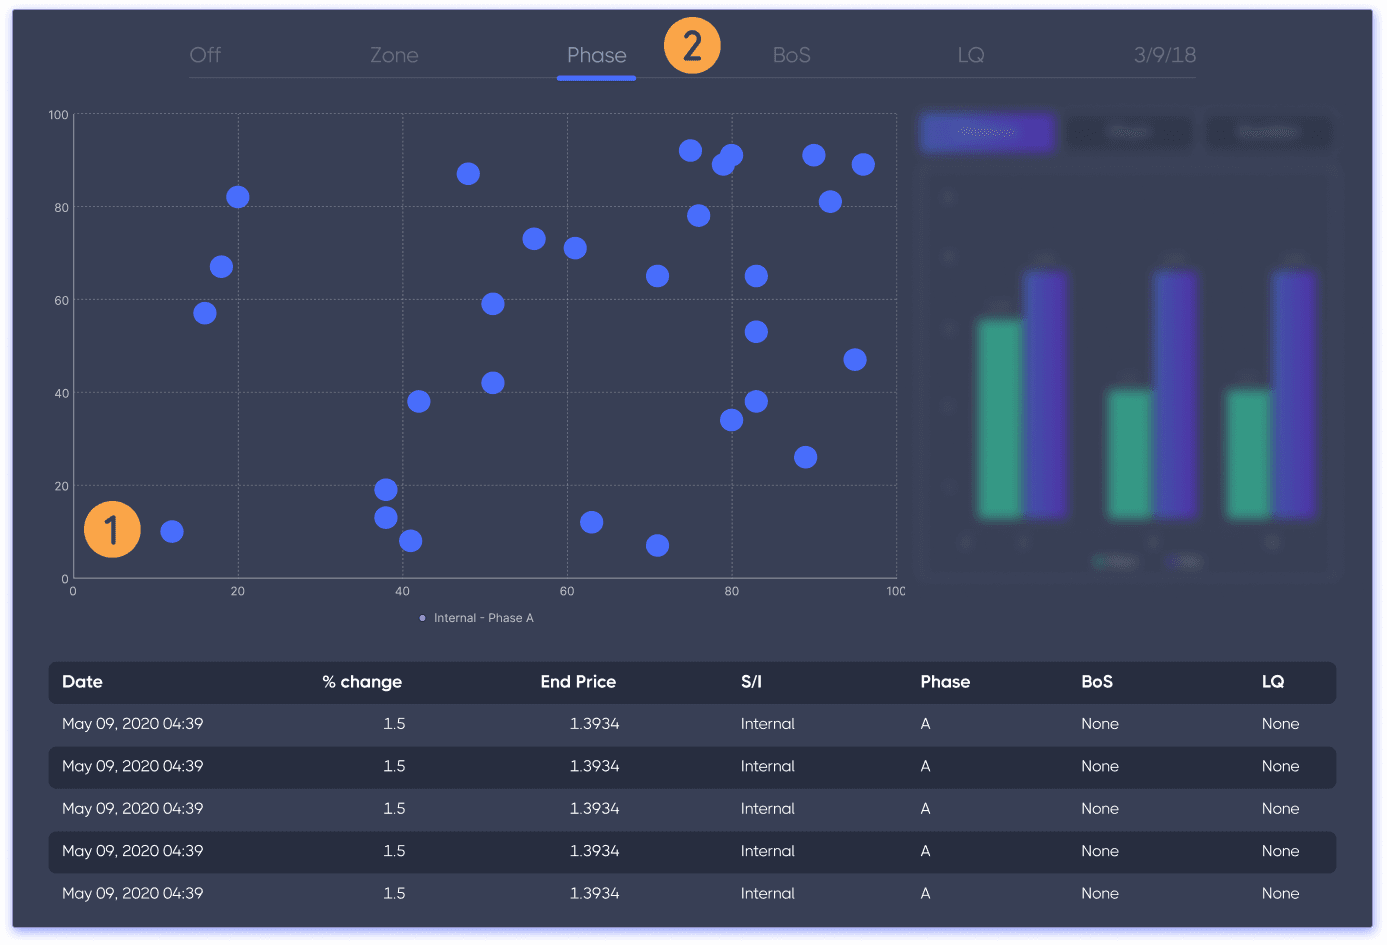Toggle the Internal - Phase A legend entry

476,618
